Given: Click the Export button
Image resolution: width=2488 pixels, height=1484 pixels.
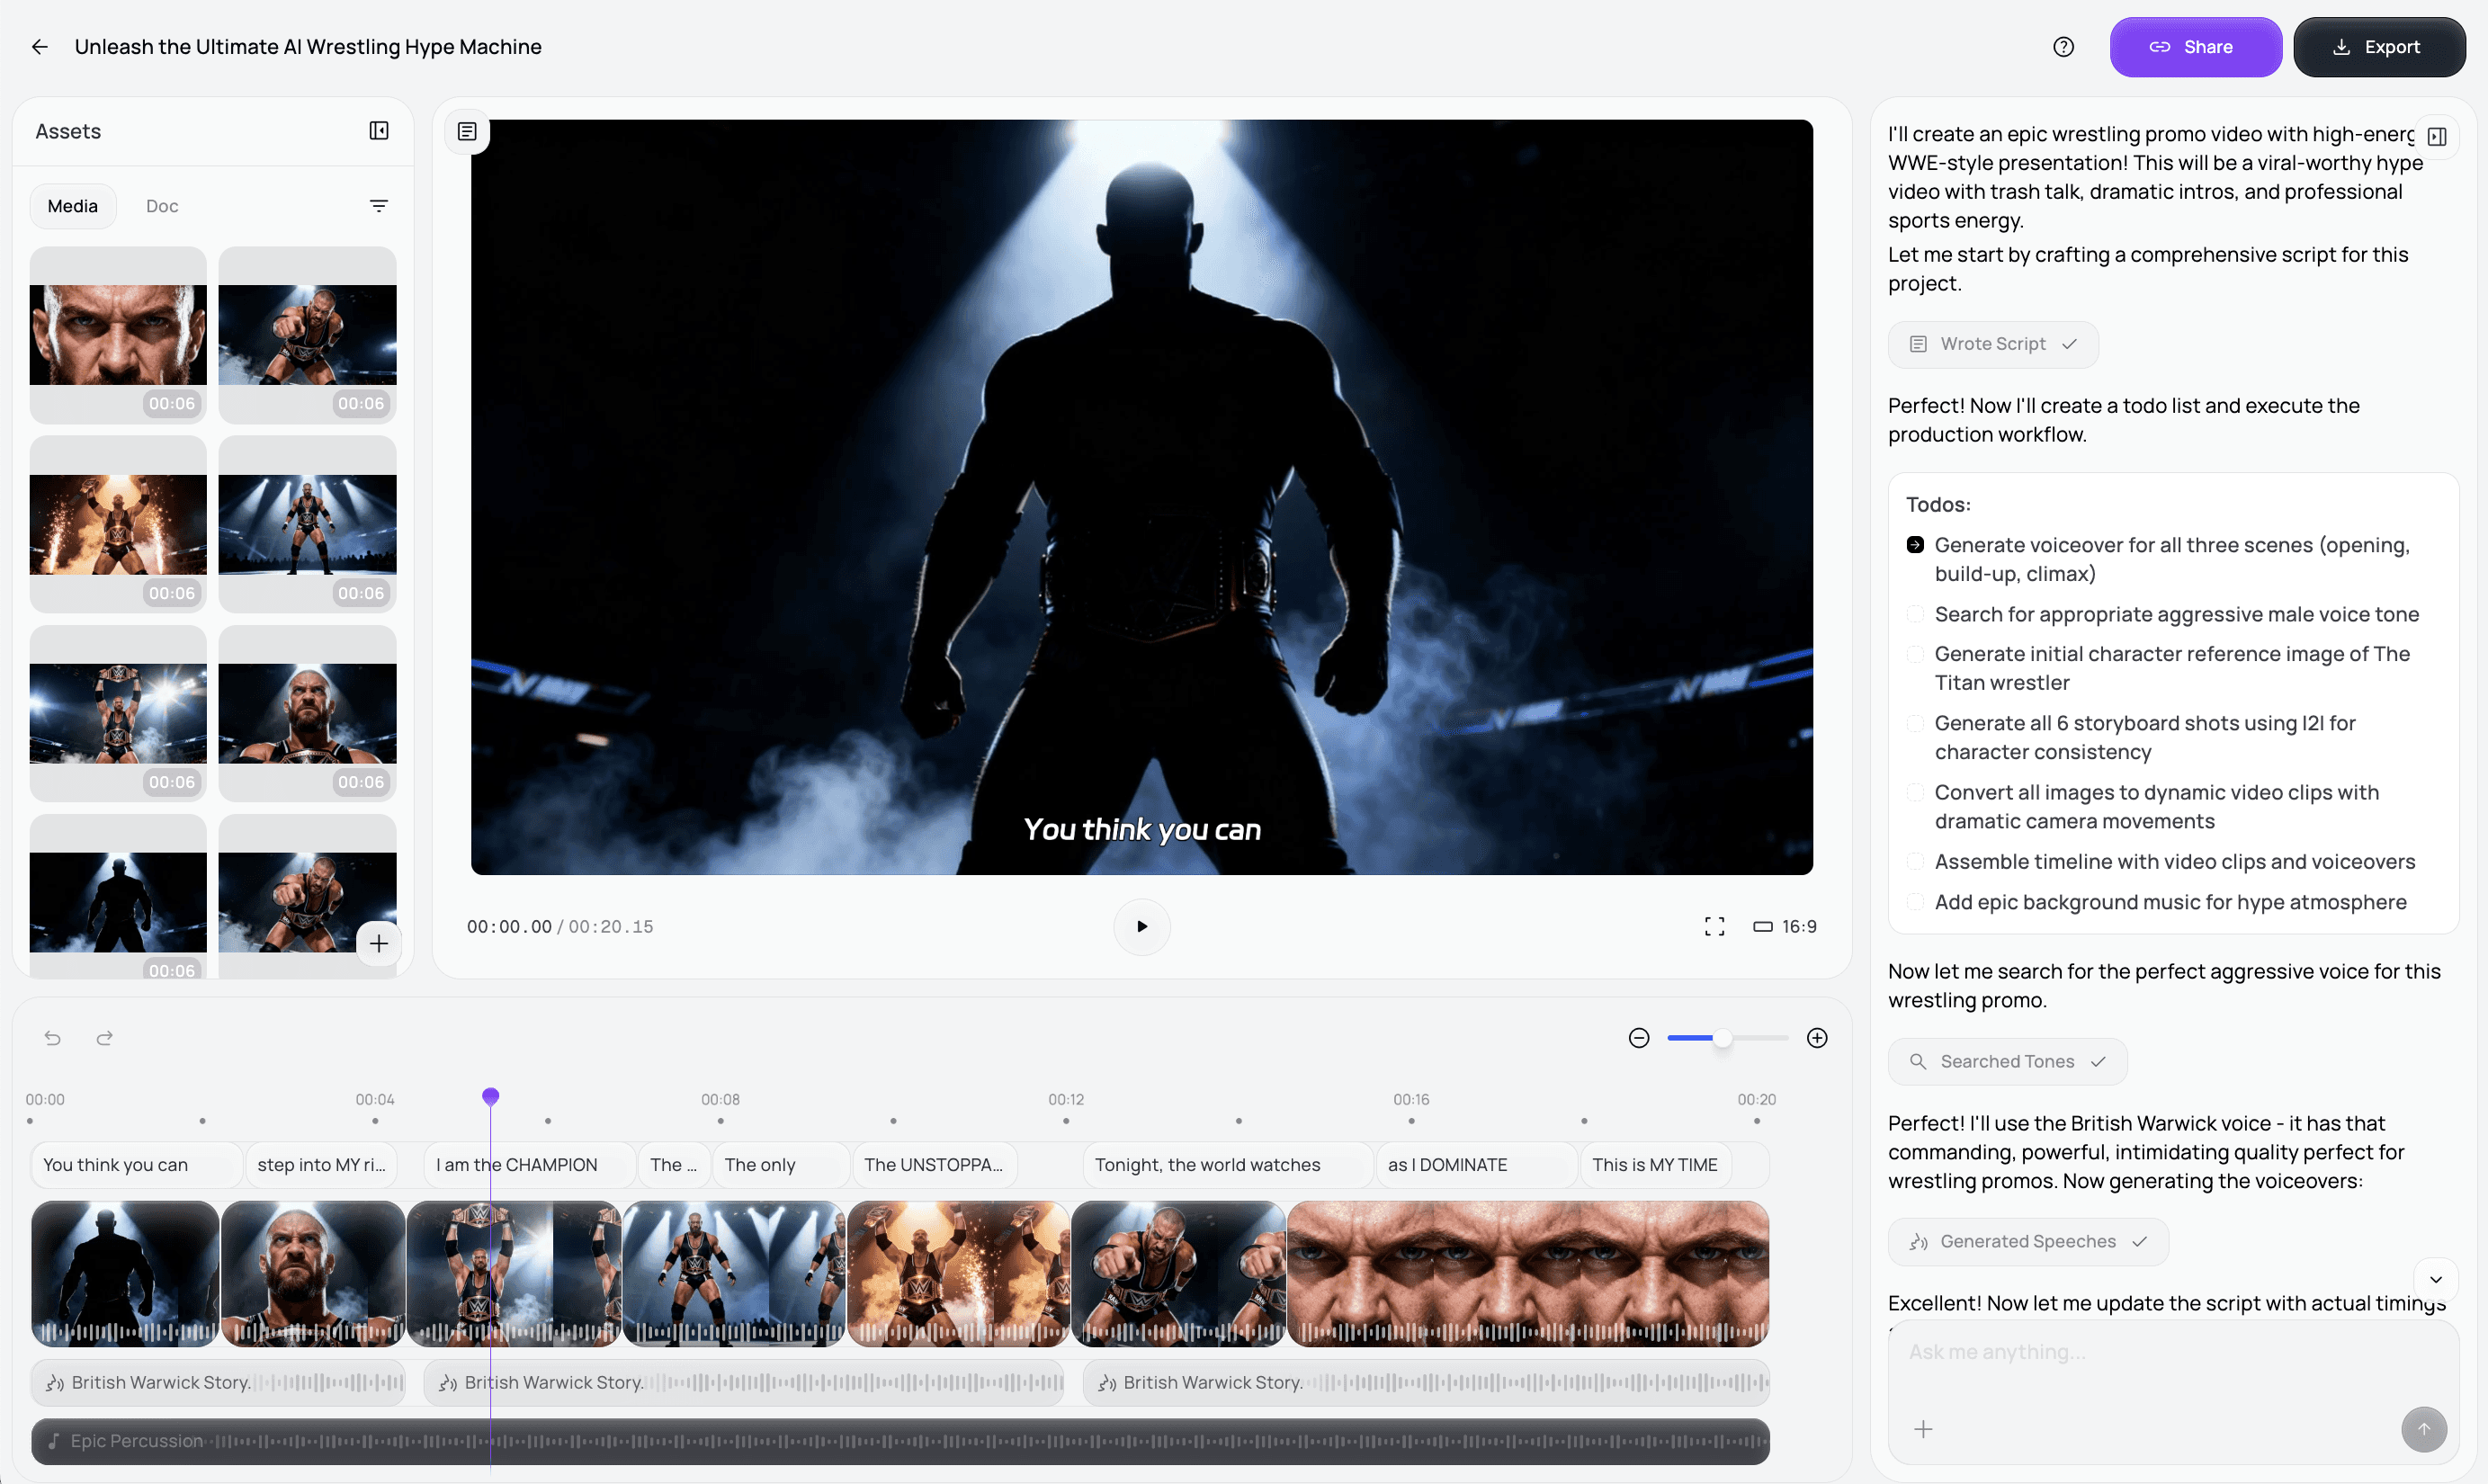Looking at the screenshot, I should [x=2378, y=47].
